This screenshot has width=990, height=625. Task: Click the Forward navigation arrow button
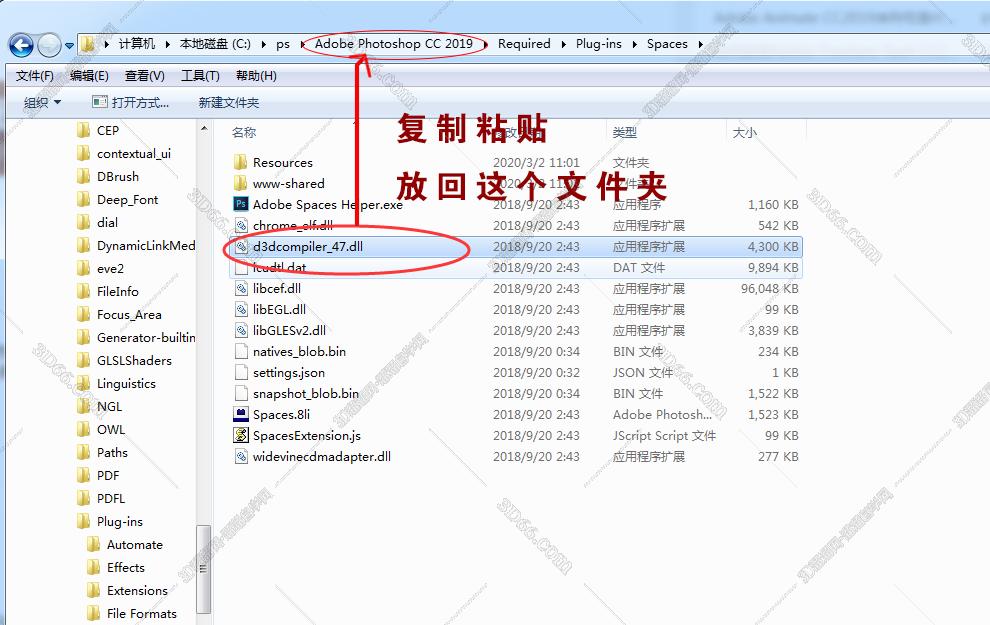(50, 45)
